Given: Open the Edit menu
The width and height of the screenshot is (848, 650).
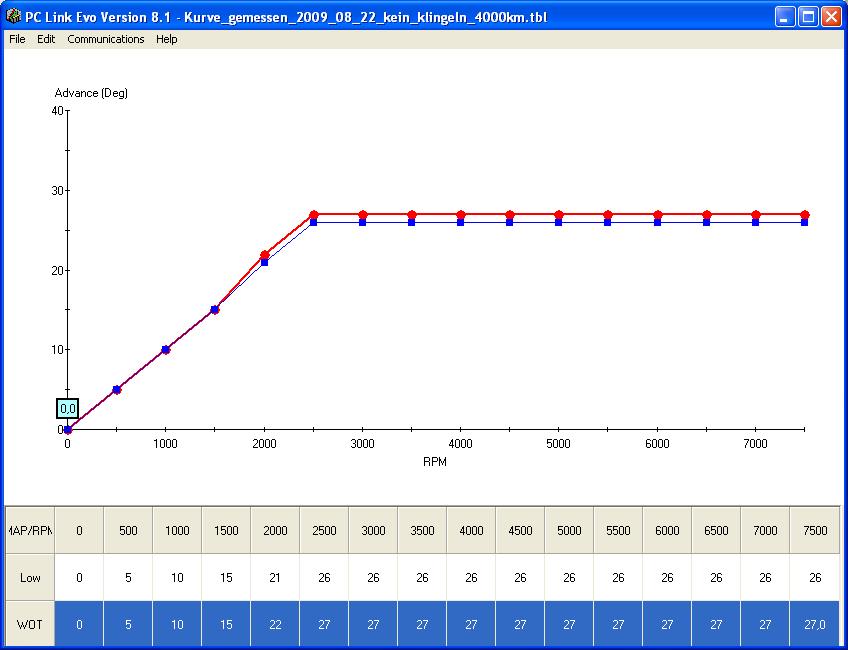Looking at the screenshot, I should tap(46, 39).
